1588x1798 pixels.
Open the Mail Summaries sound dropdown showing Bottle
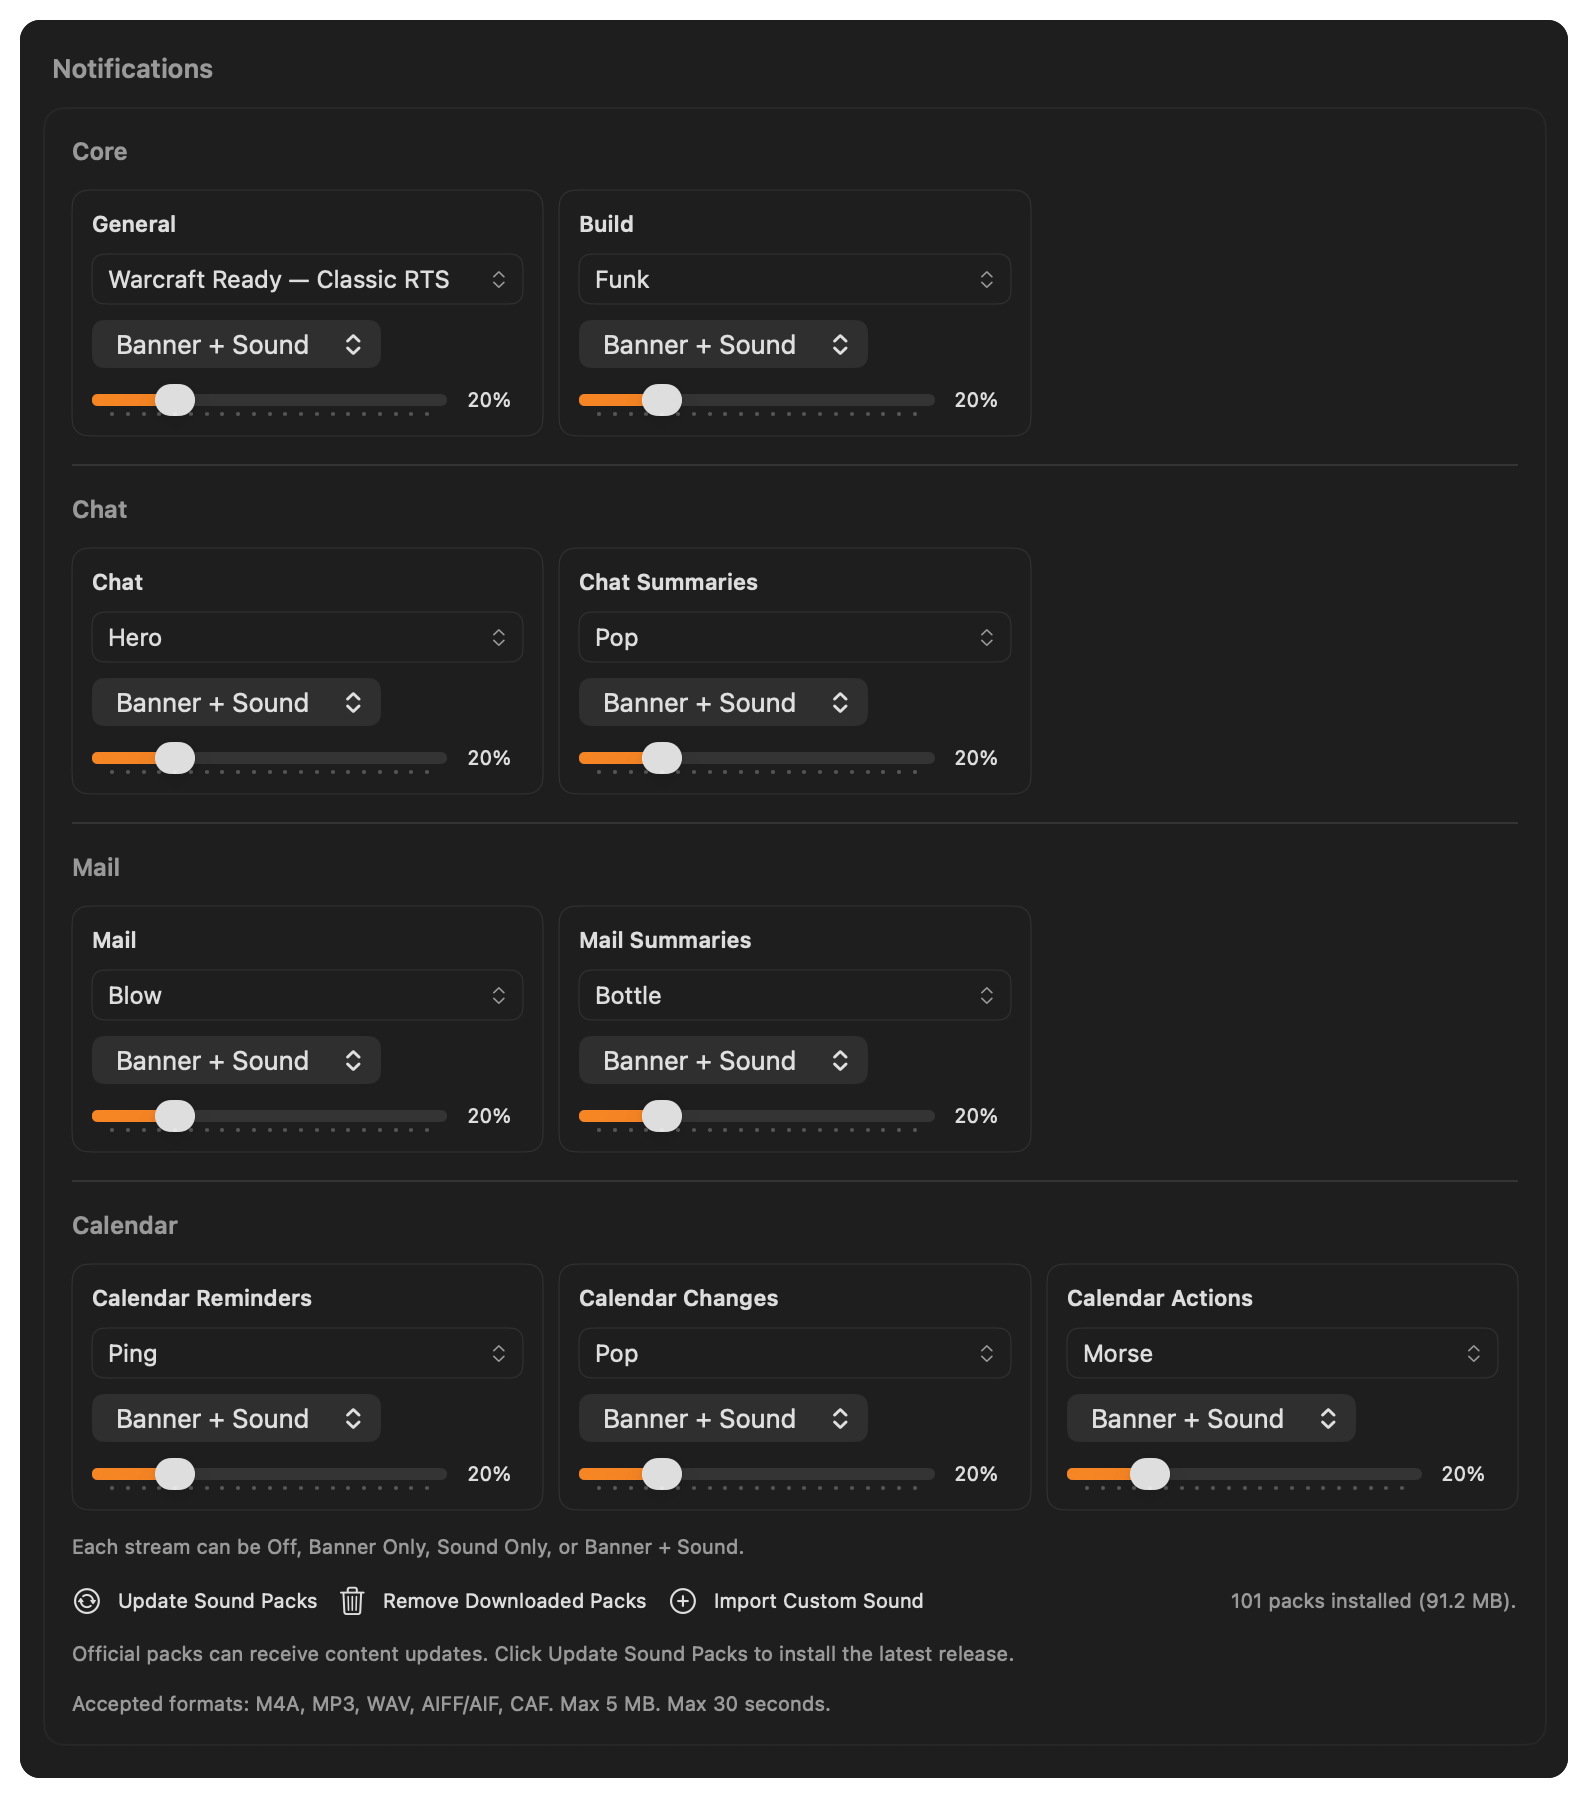[x=794, y=995]
